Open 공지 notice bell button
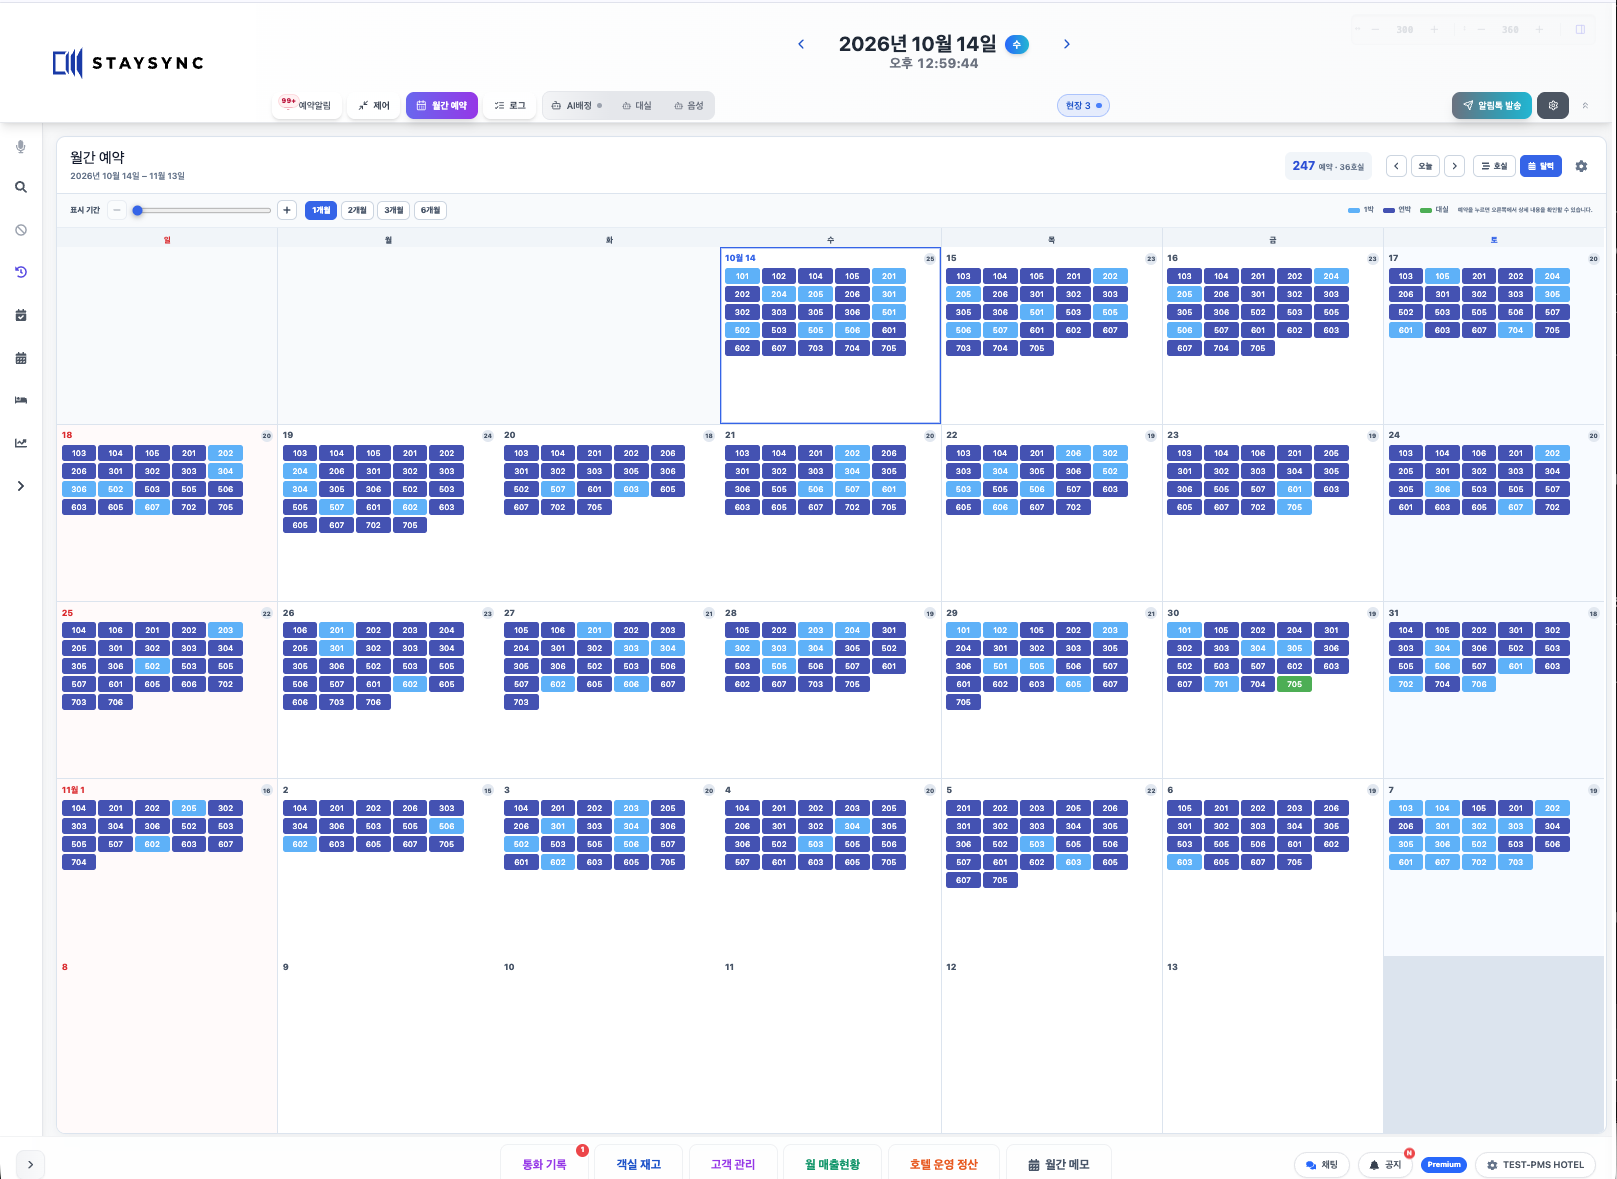 click(x=1385, y=1164)
